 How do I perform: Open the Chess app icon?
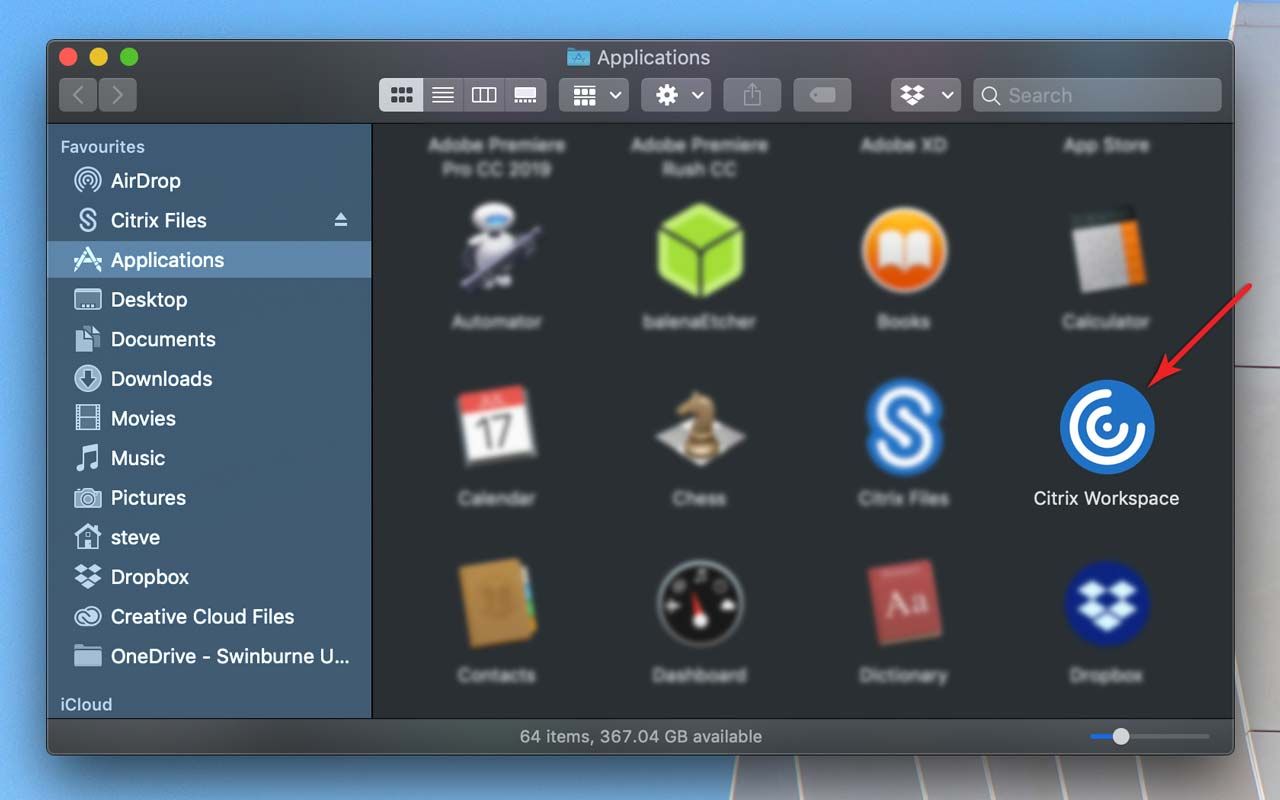point(699,427)
